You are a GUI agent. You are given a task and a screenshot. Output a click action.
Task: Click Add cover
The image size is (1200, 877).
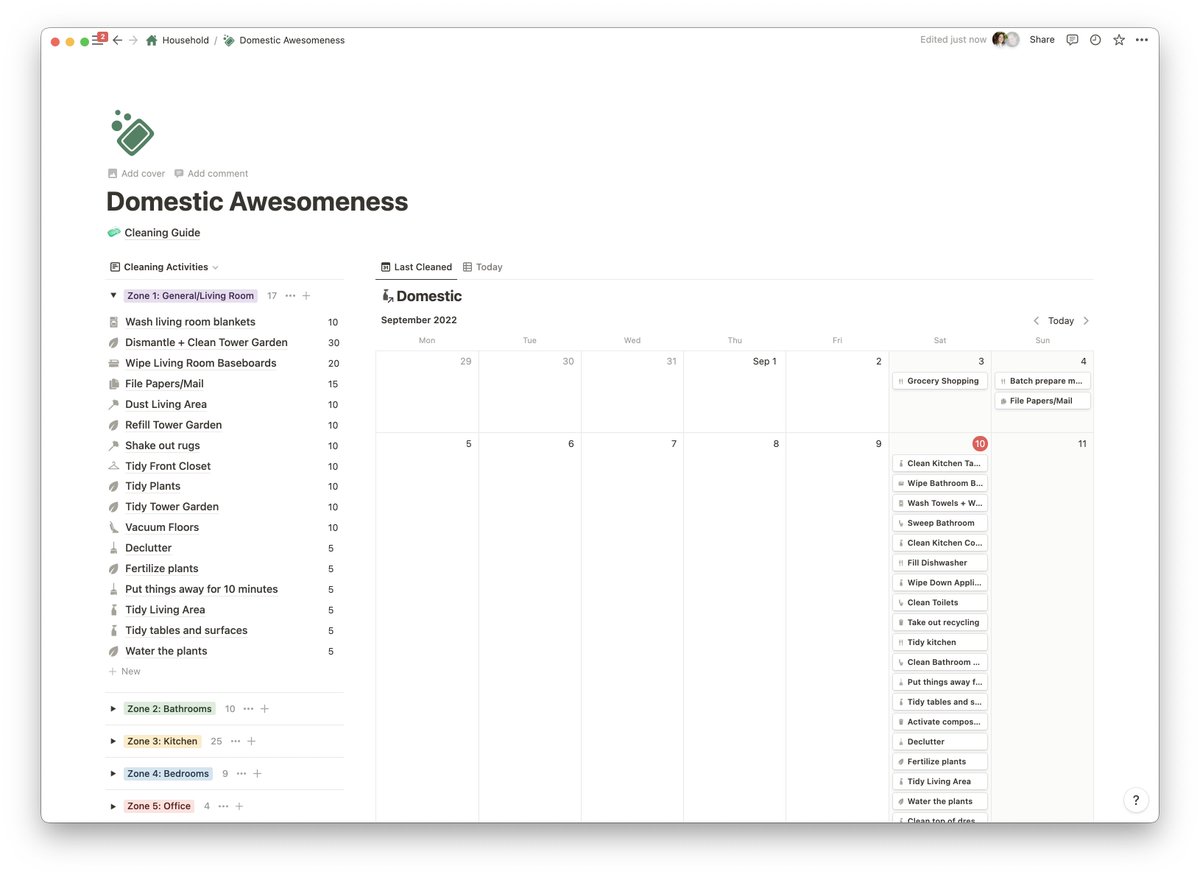coord(136,173)
